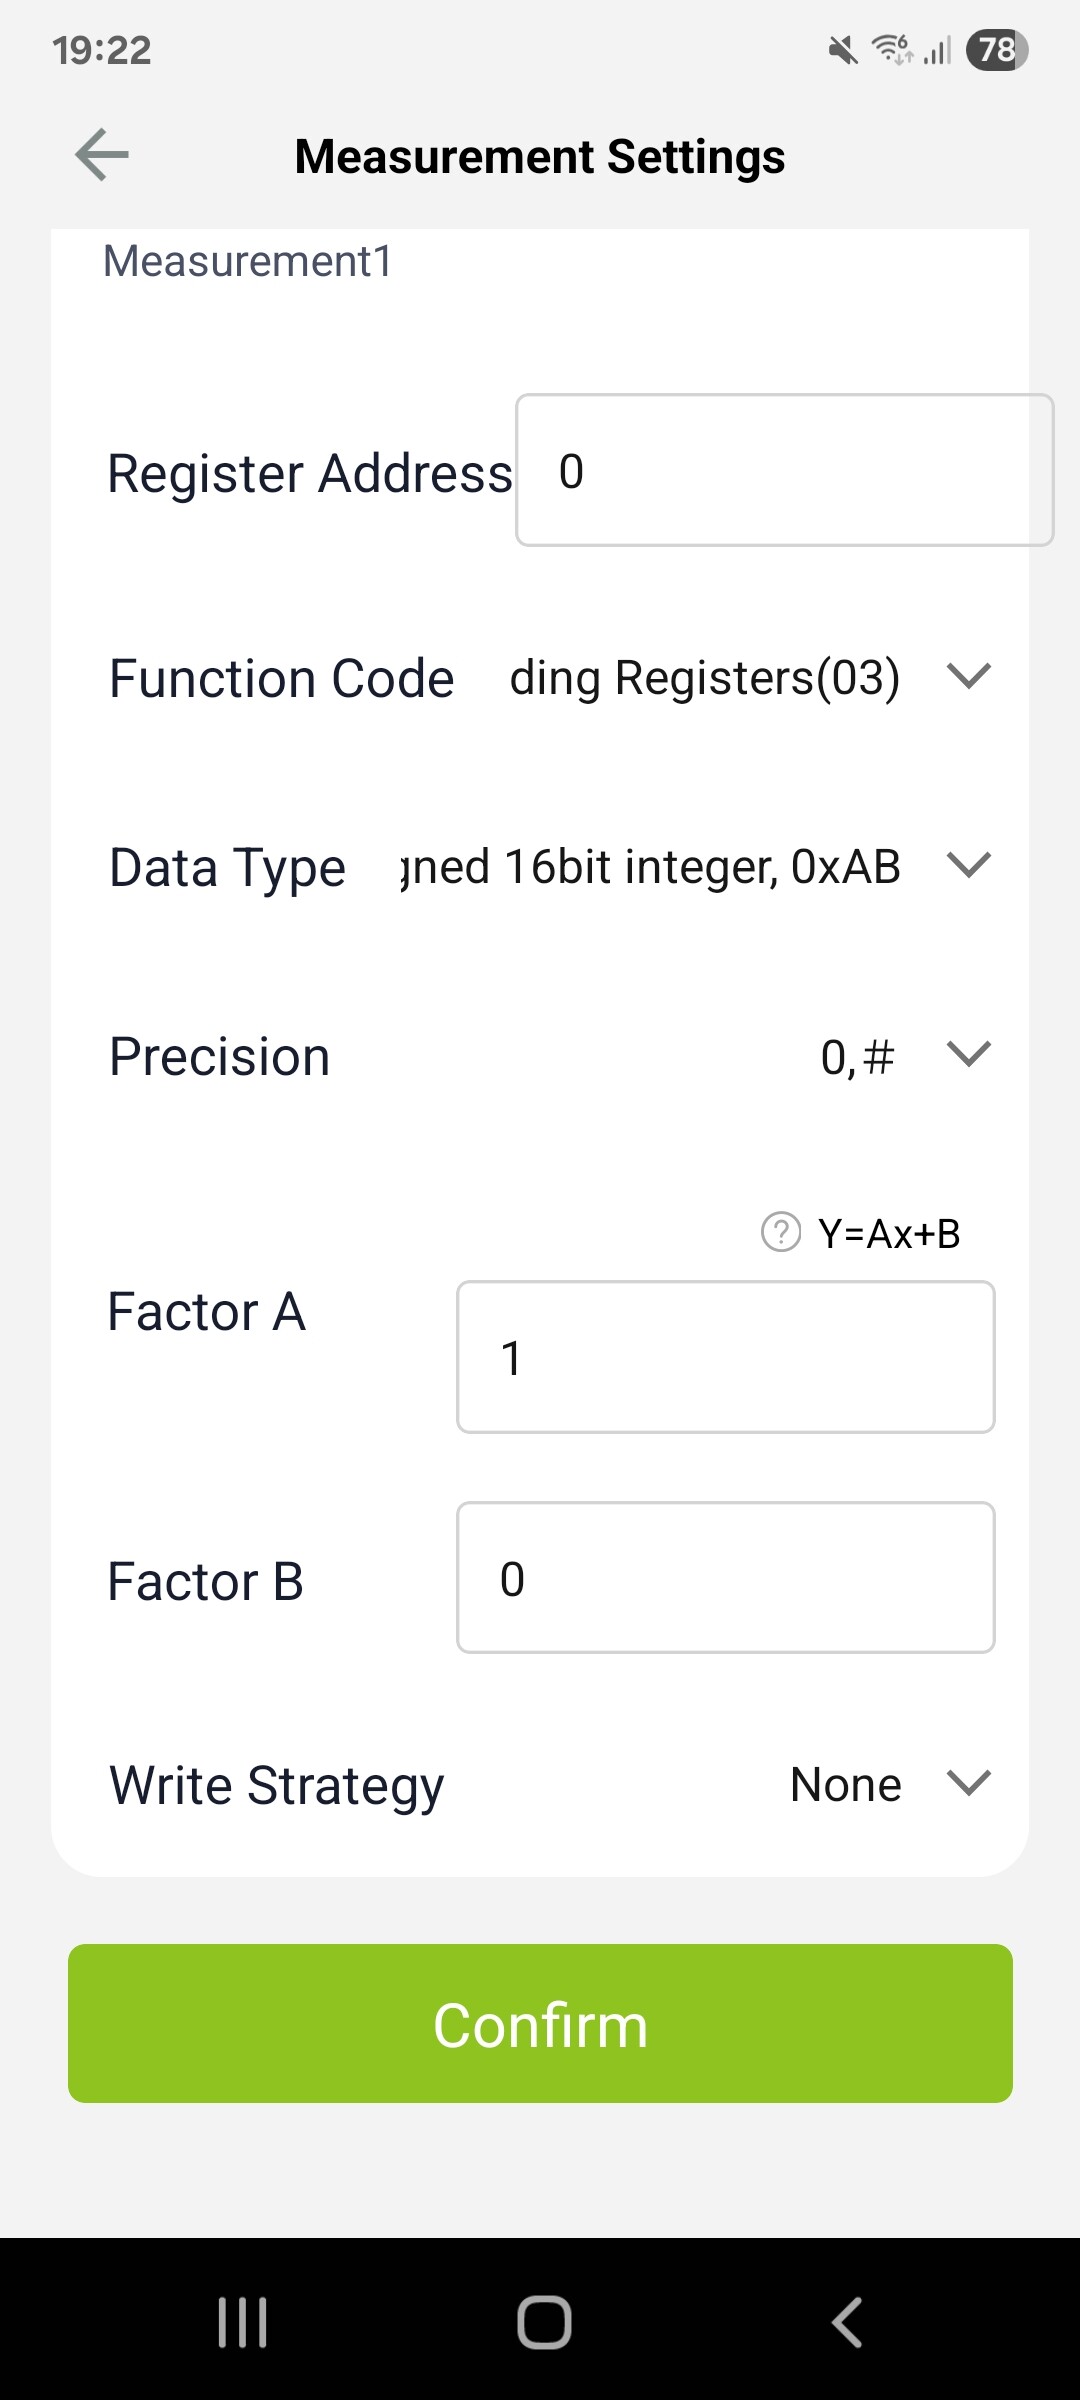The height and width of the screenshot is (2400, 1080).
Task: Open the Precision dropdown chevron
Action: tap(968, 1053)
